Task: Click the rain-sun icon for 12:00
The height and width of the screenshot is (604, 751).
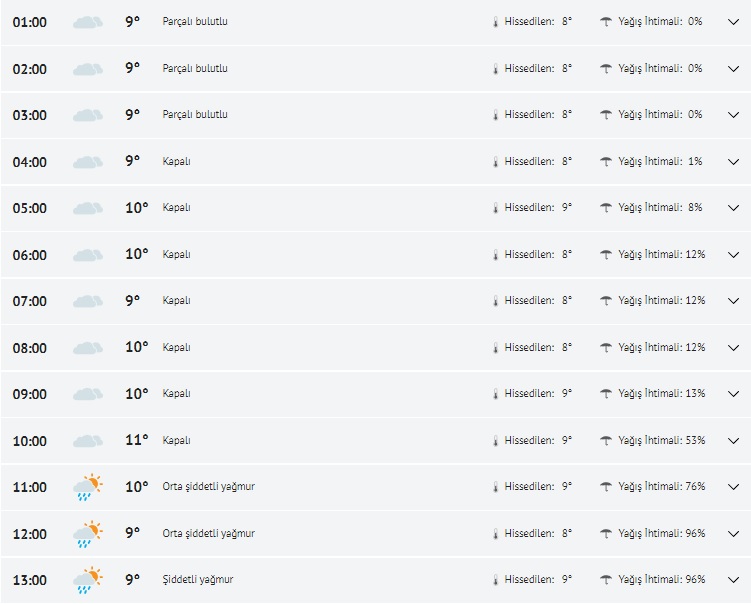Action: (88, 534)
